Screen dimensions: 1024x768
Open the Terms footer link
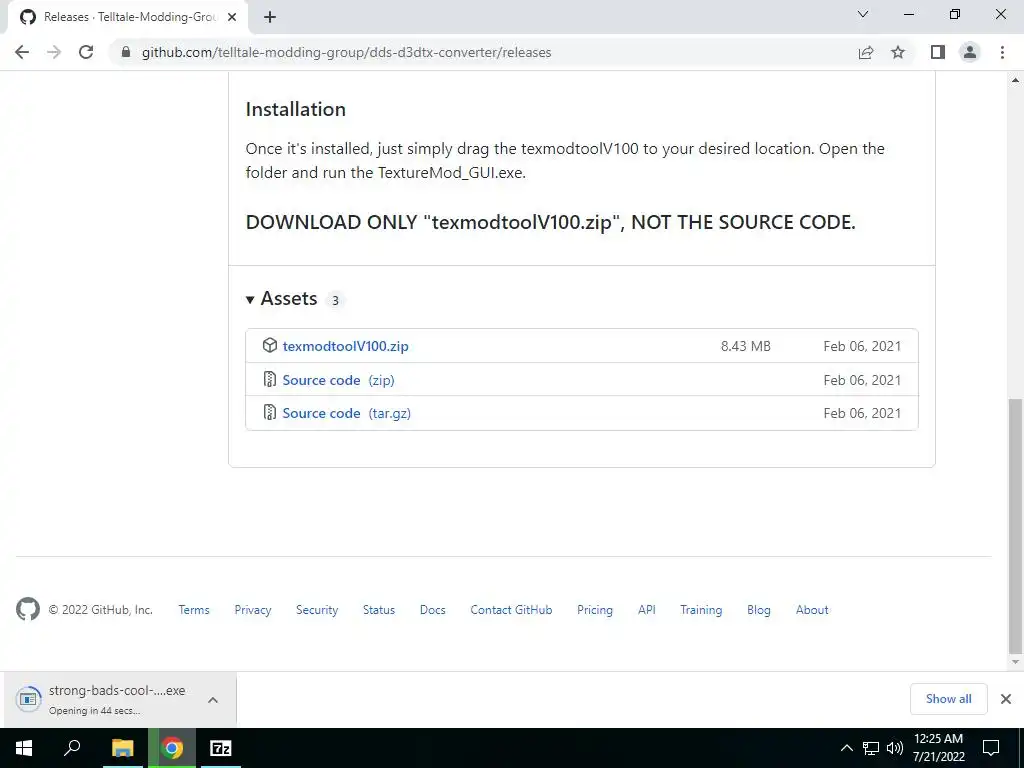click(x=194, y=610)
